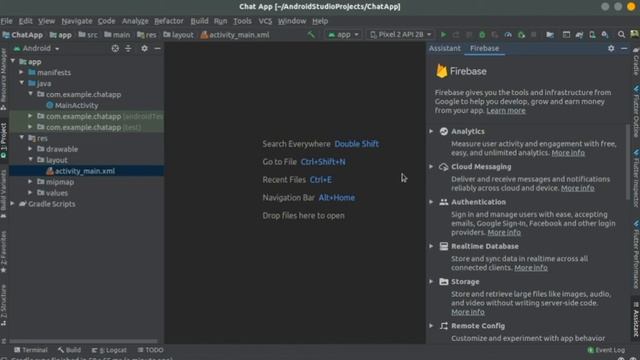The height and width of the screenshot is (360, 640).
Task: Expand the Realtime Database section arrow
Action: 431,246
